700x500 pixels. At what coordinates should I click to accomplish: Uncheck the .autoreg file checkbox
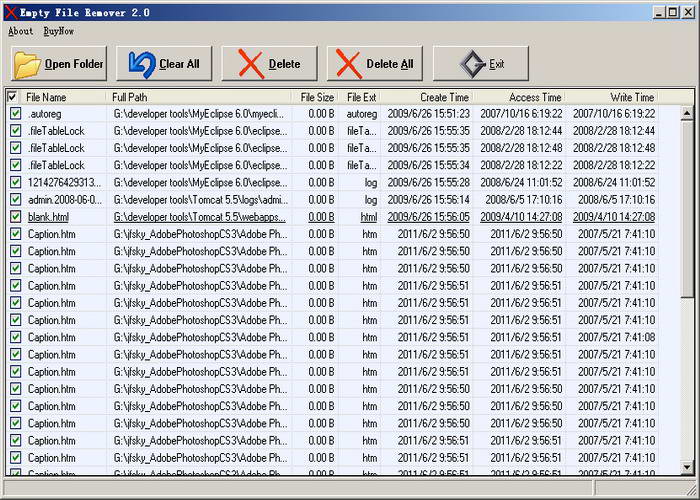(15, 113)
